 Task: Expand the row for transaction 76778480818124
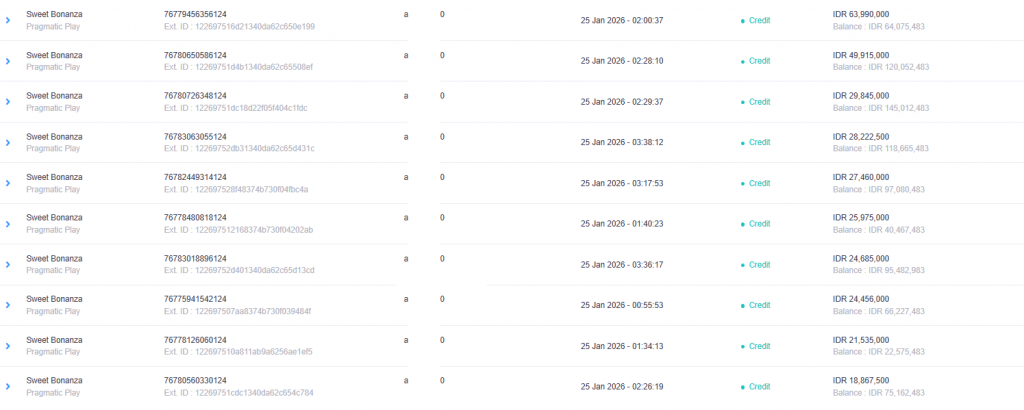click(x=8, y=224)
